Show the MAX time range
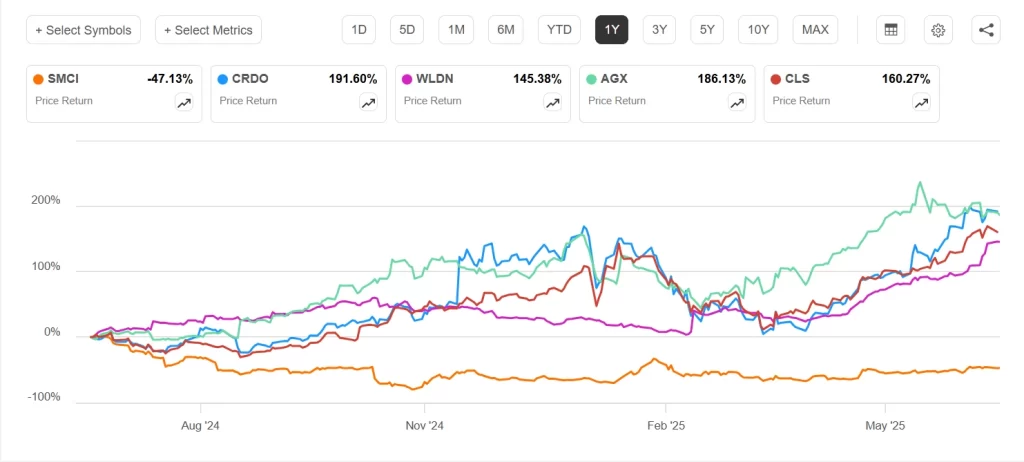Image resolution: width=1024 pixels, height=462 pixels. [815, 30]
